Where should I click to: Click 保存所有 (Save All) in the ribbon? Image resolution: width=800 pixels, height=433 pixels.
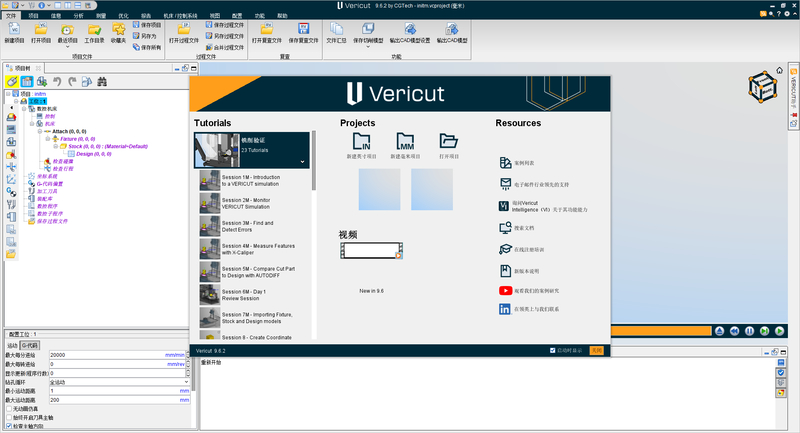tap(147, 47)
